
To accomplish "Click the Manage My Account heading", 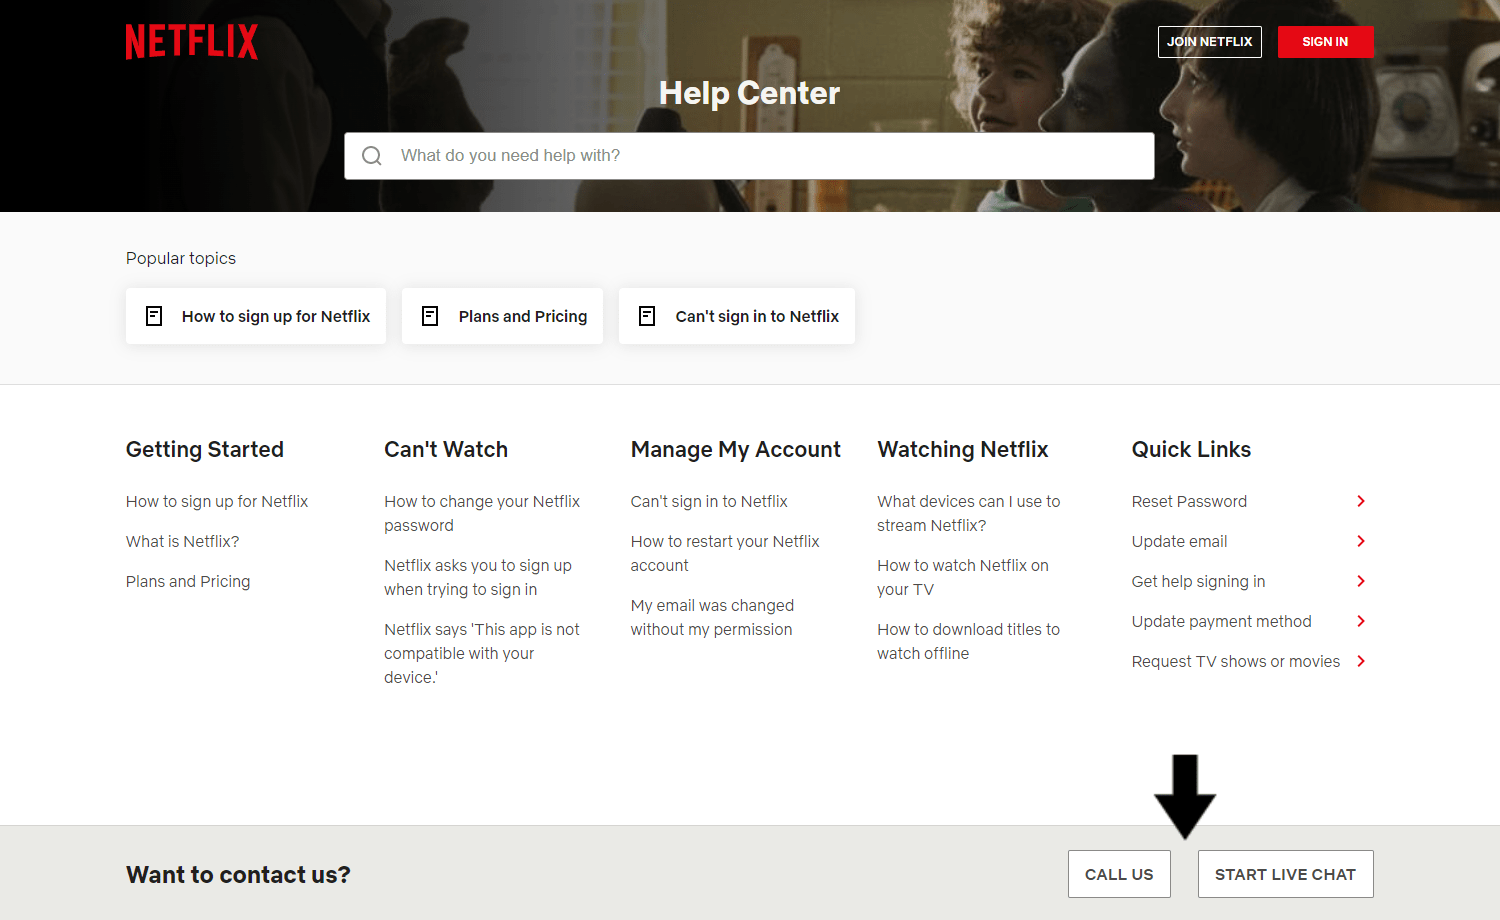I will [x=736, y=449].
